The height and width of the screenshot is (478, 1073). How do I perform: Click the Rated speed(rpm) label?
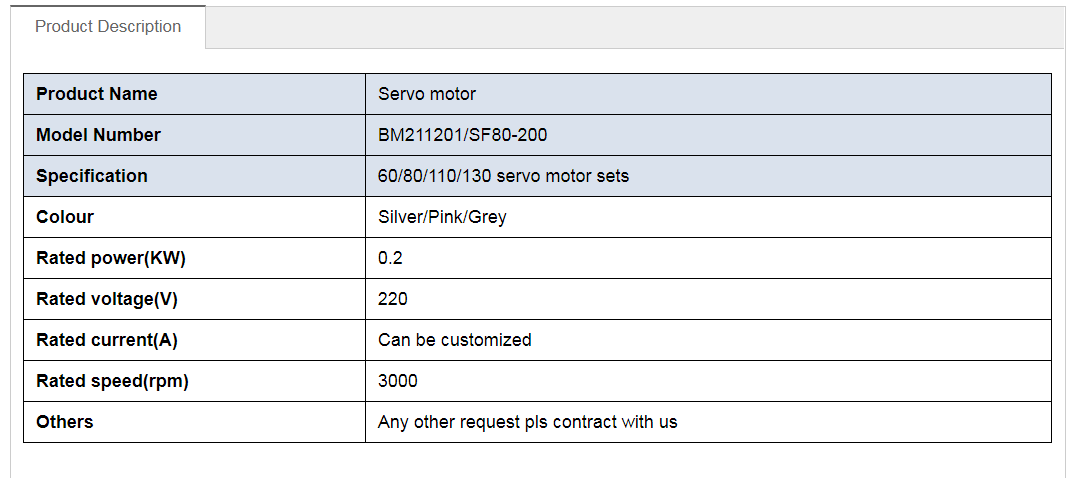coord(112,381)
